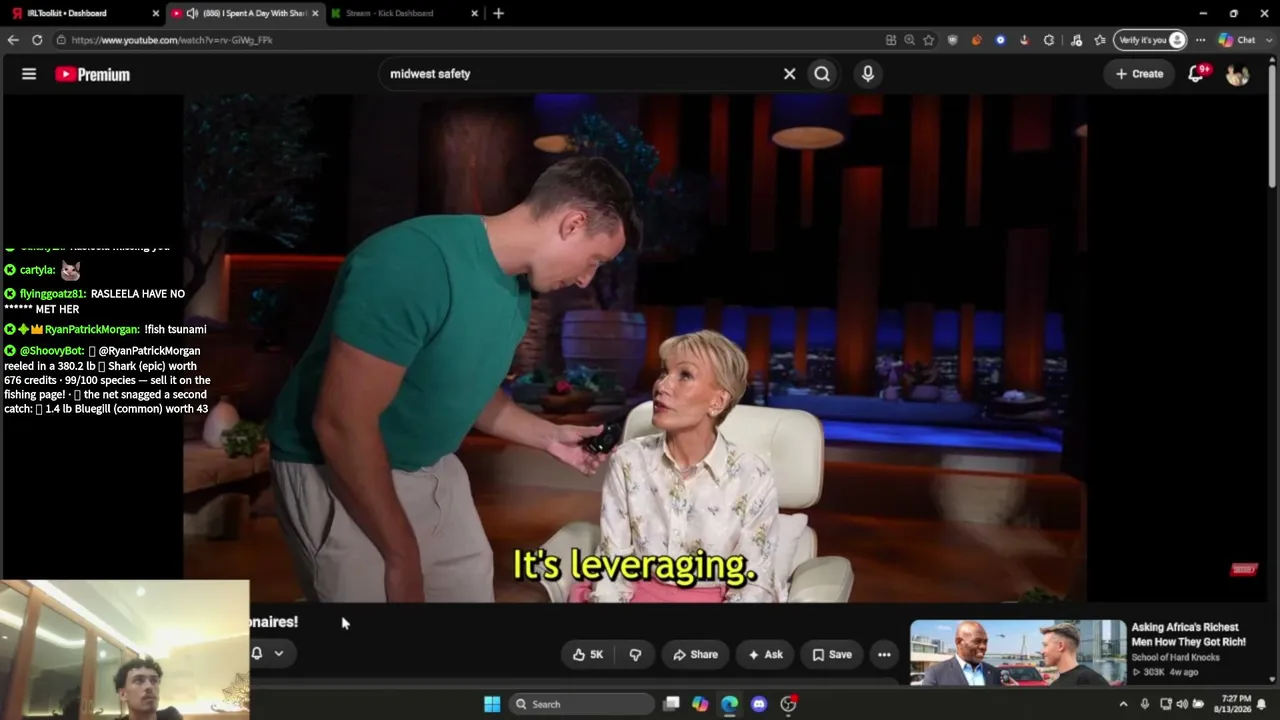Open YouTube notifications bell
Image resolution: width=1280 pixels, height=720 pixels.
1196,74
